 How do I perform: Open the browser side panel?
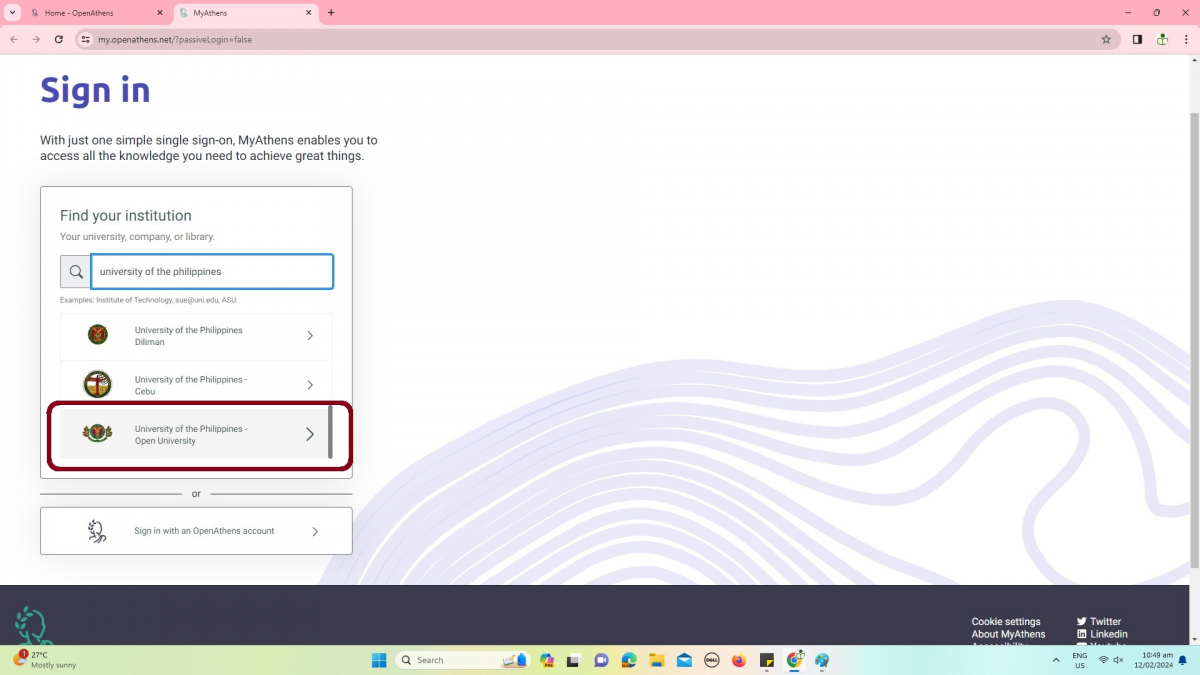pos(1137,39)
